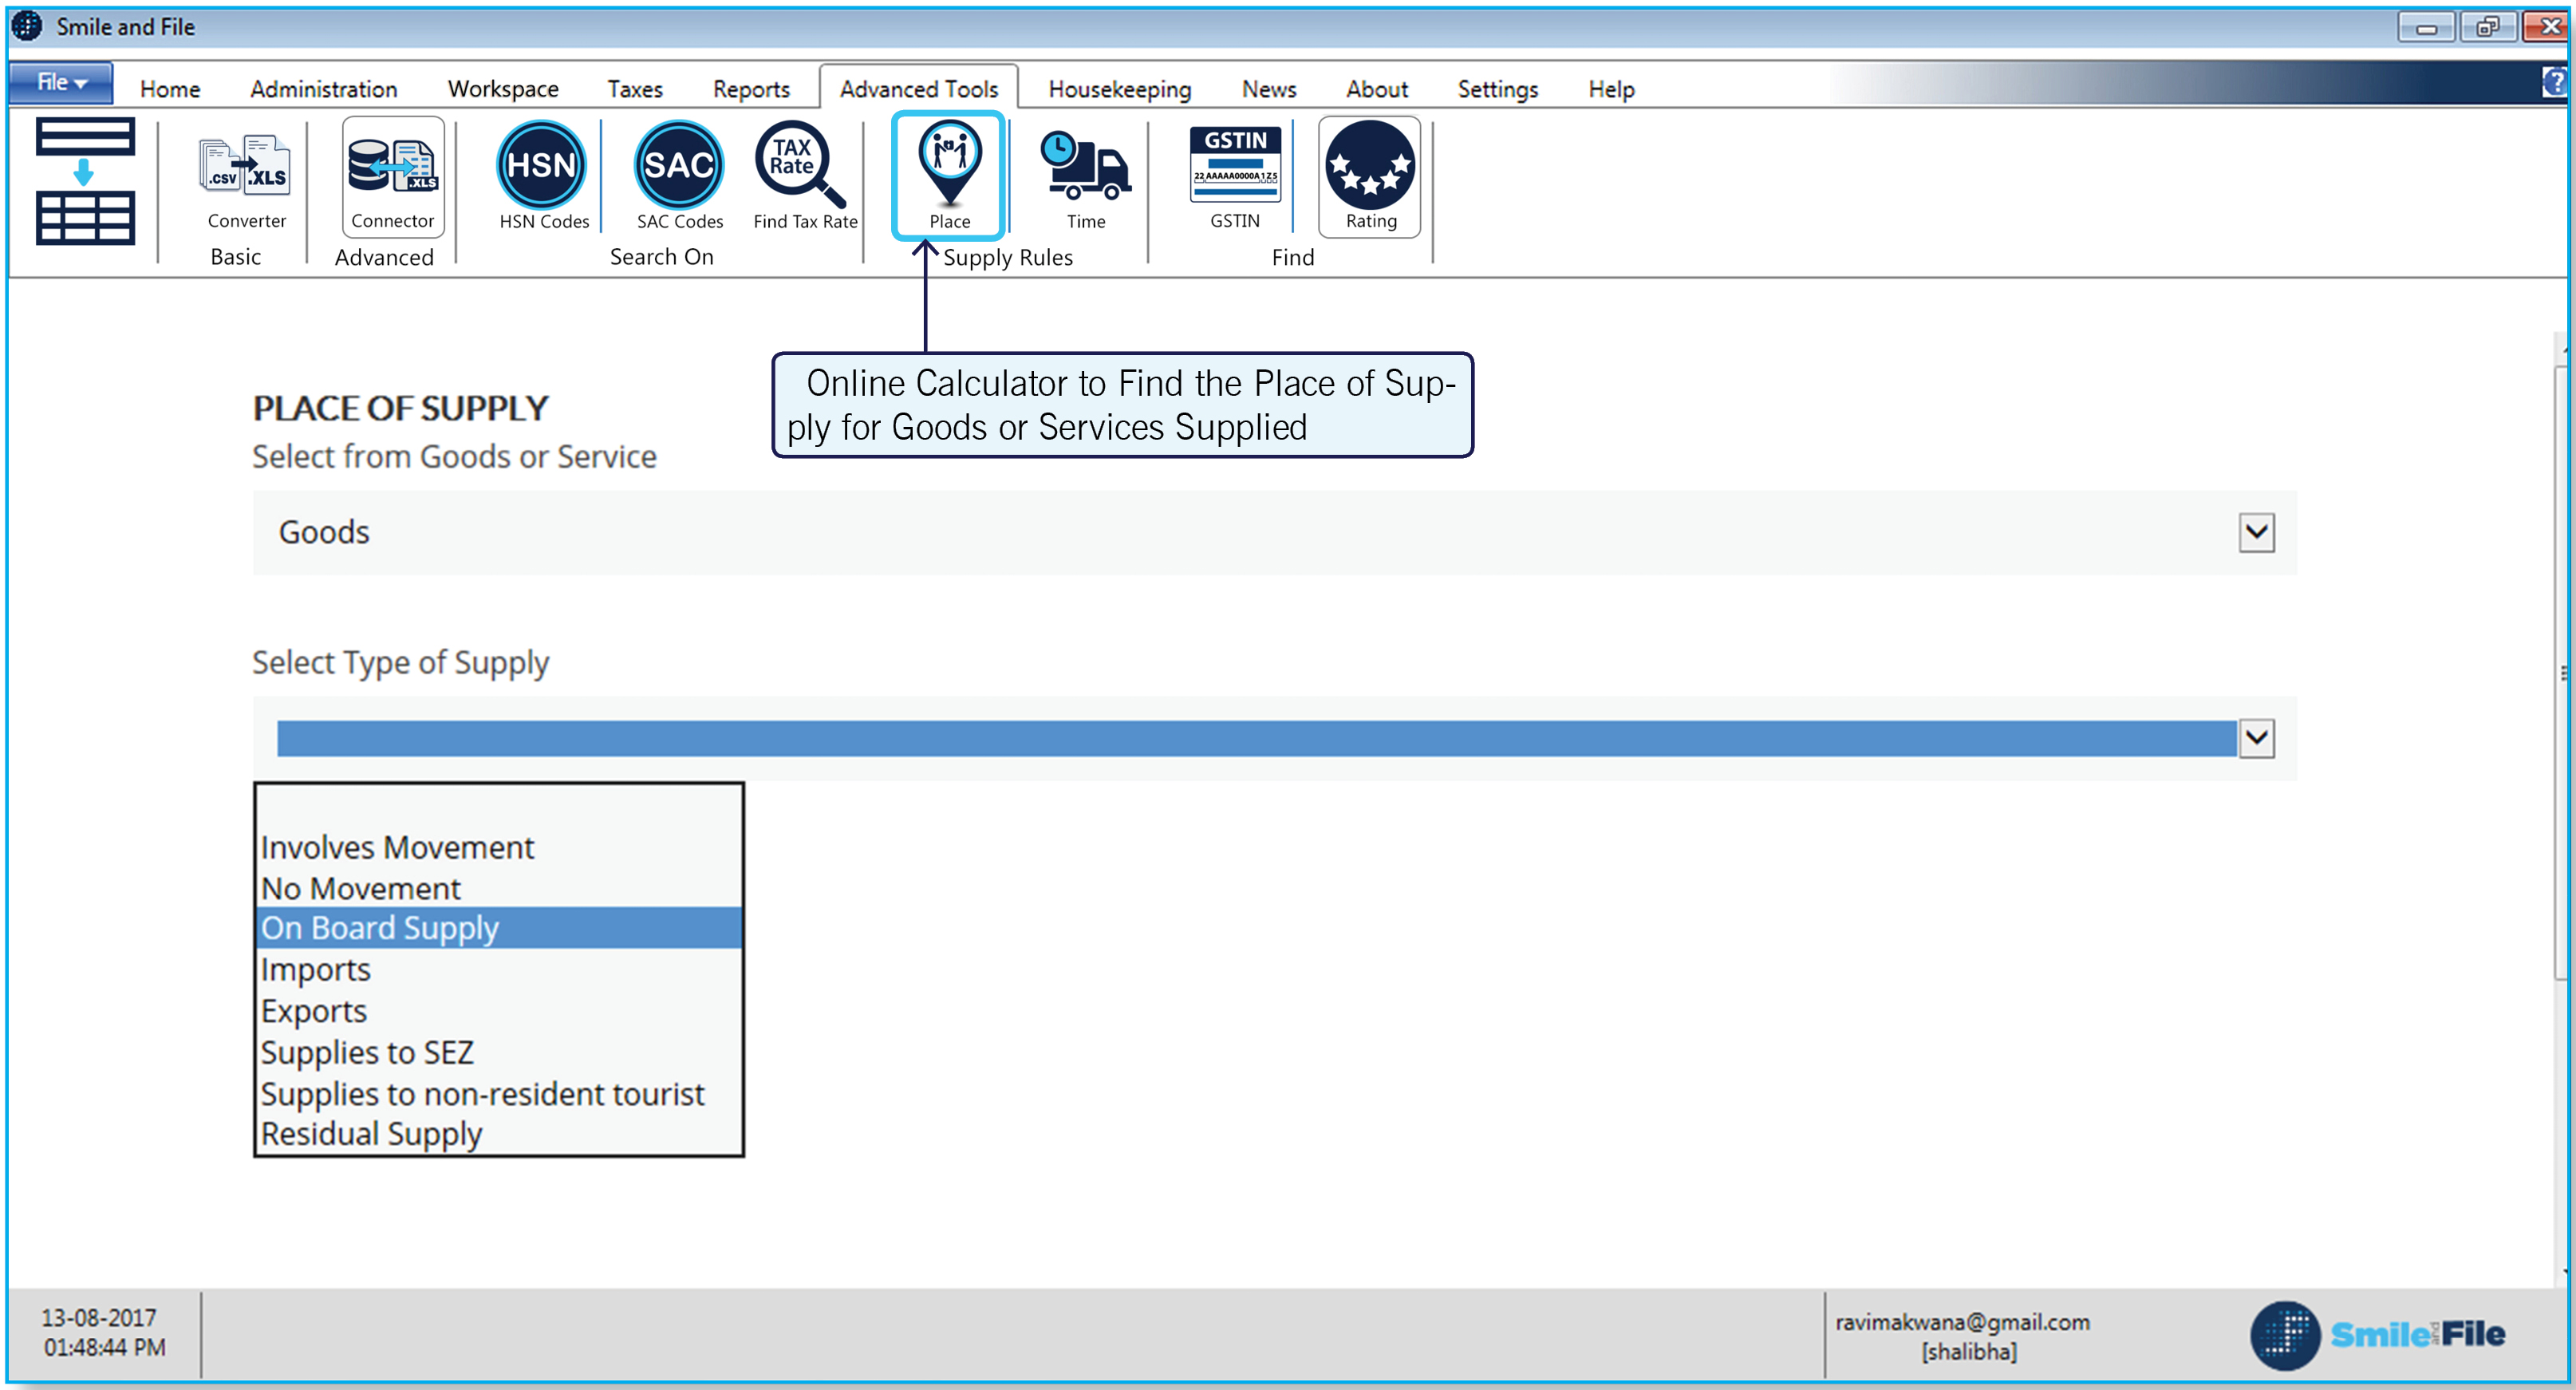Click the large table import icon
The height and width of the screenshot is (1390, 2576).
pos(85,181)
